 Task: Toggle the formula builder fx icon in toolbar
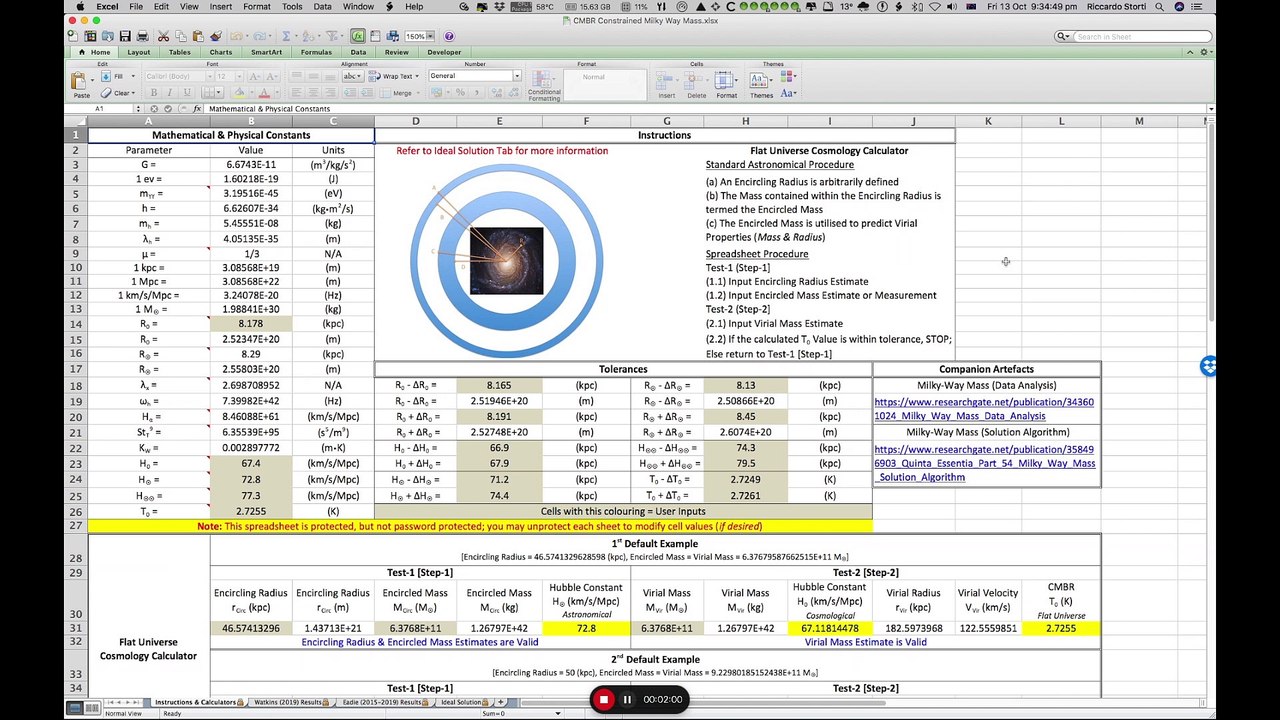point(358,36)
